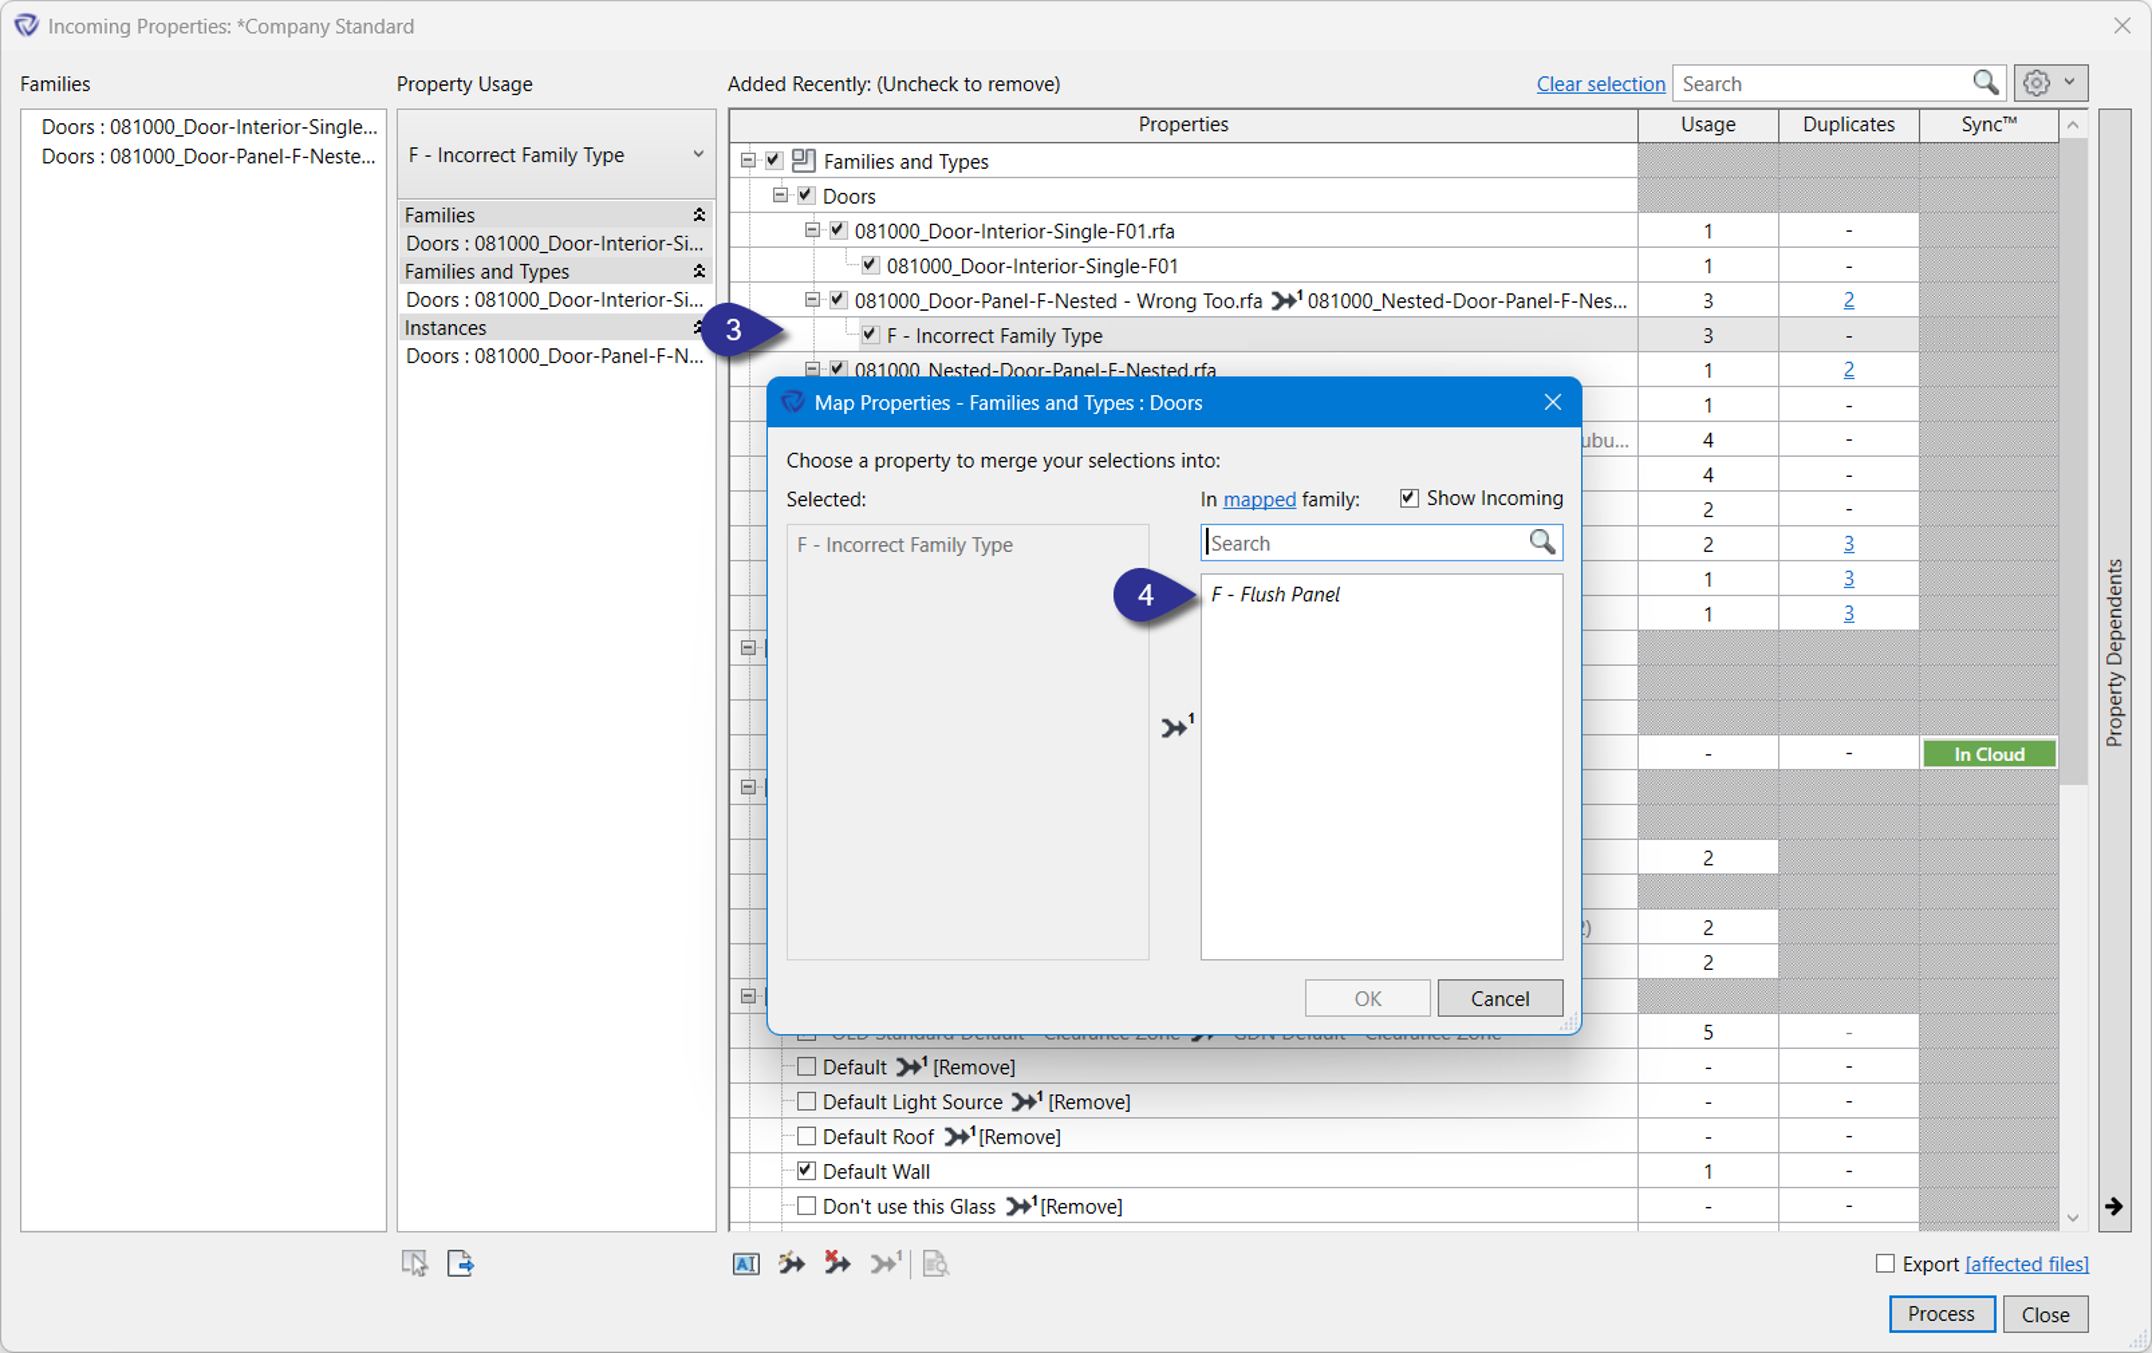Check the Don't use this Glass checkbox

[806, 1205]
